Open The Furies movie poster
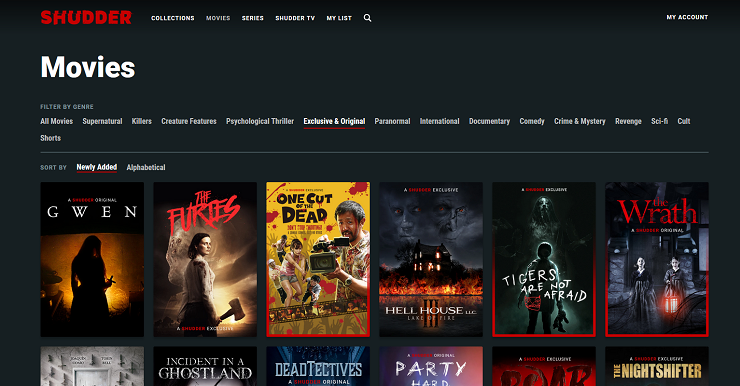The width and height of the screenshot is (740, 386). point(205,260)
